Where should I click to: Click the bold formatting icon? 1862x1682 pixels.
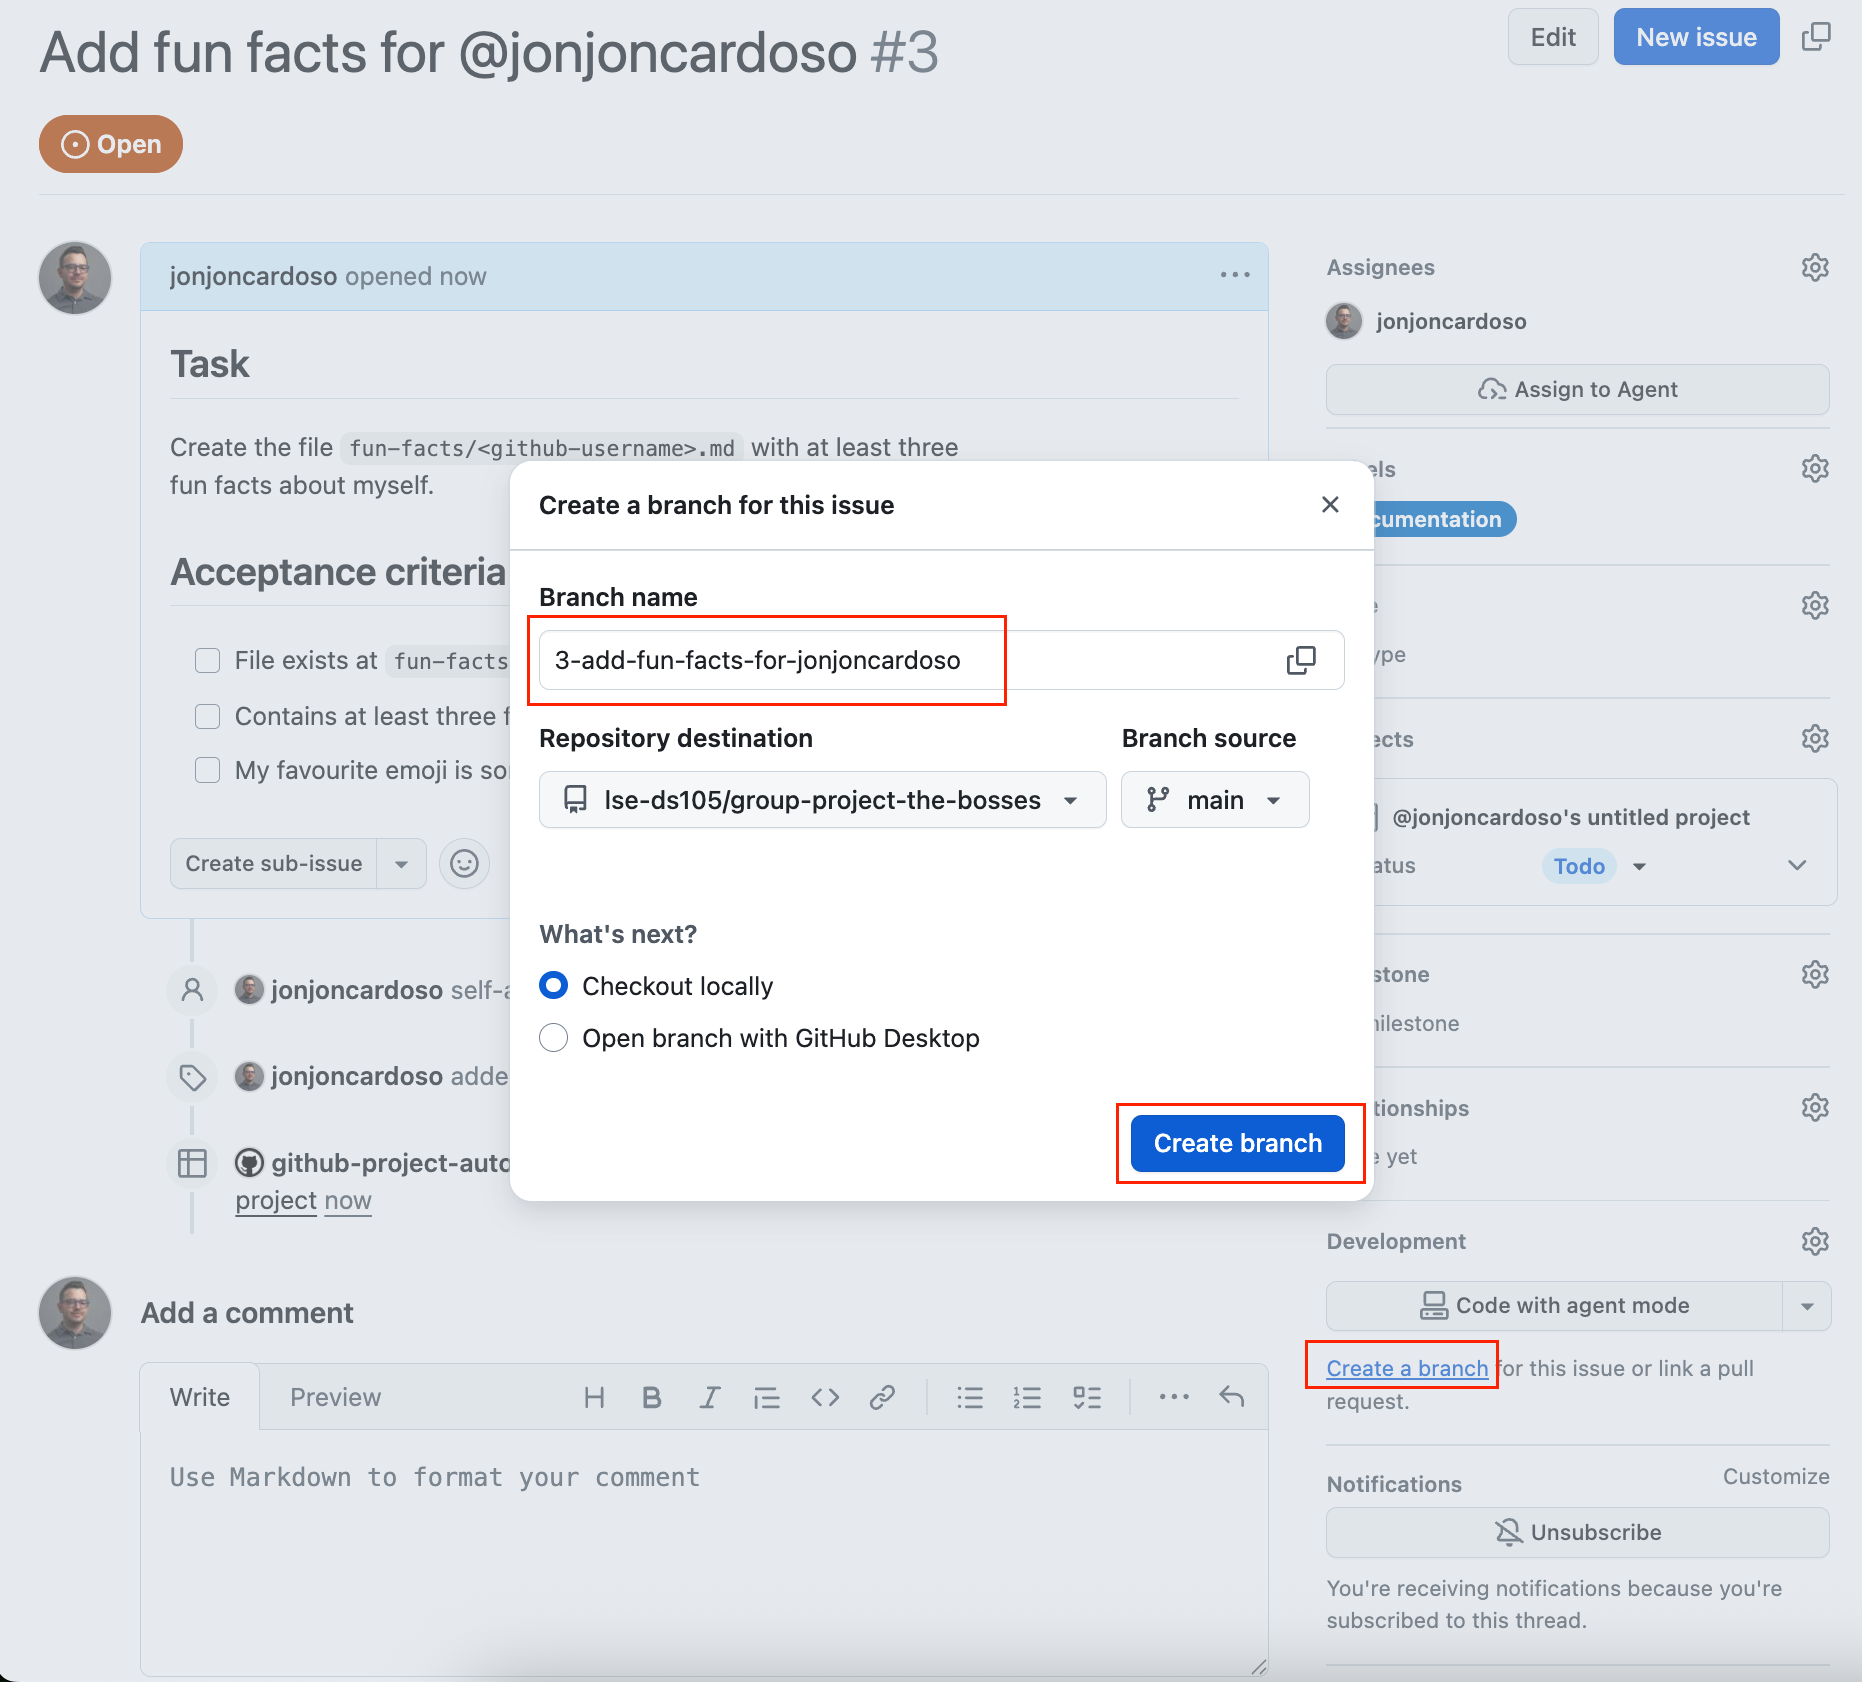point(652,1398)
